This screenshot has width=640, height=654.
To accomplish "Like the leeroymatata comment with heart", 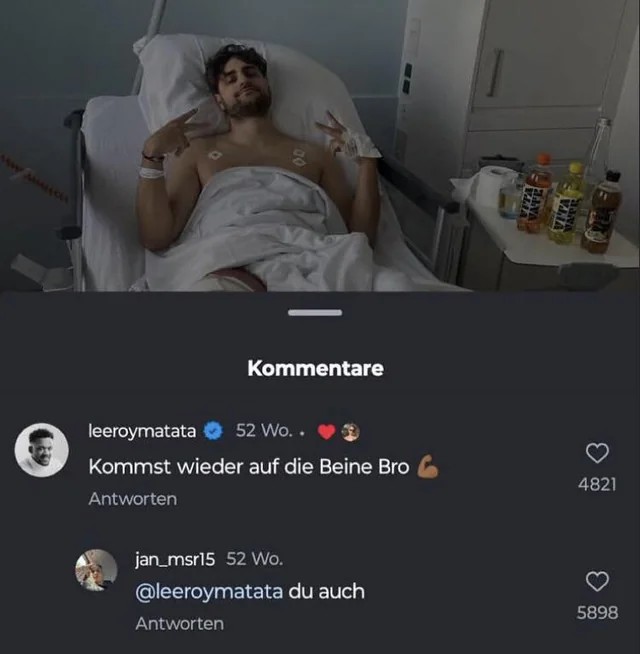I will click(x=597, y=453).
